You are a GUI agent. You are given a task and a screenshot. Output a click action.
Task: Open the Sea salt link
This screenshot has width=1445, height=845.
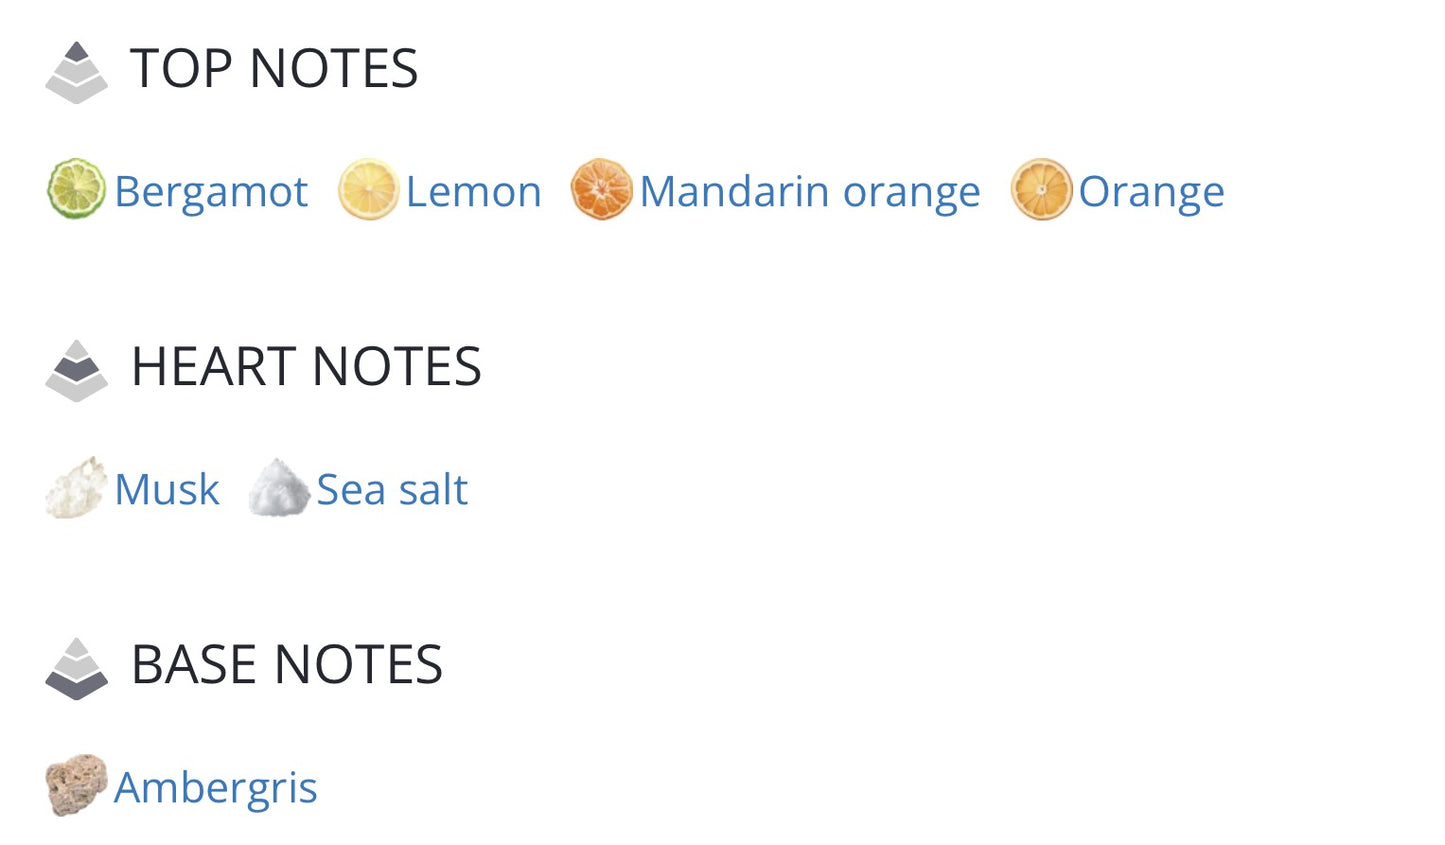[392, 490]
